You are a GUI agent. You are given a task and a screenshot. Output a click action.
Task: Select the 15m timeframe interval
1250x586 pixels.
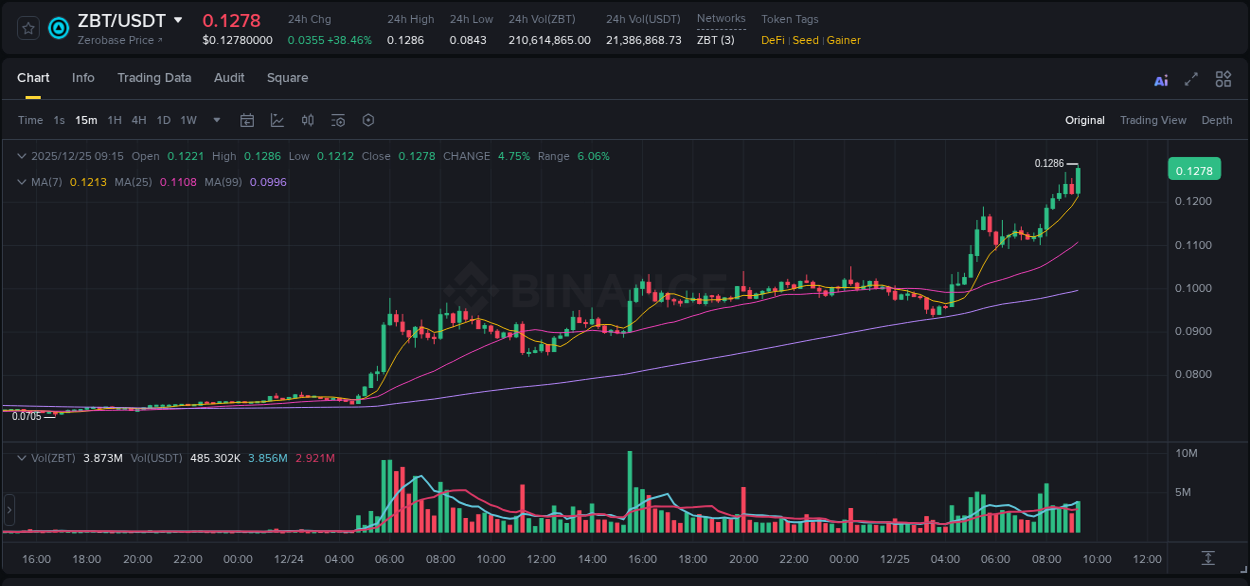click(86, 120)
